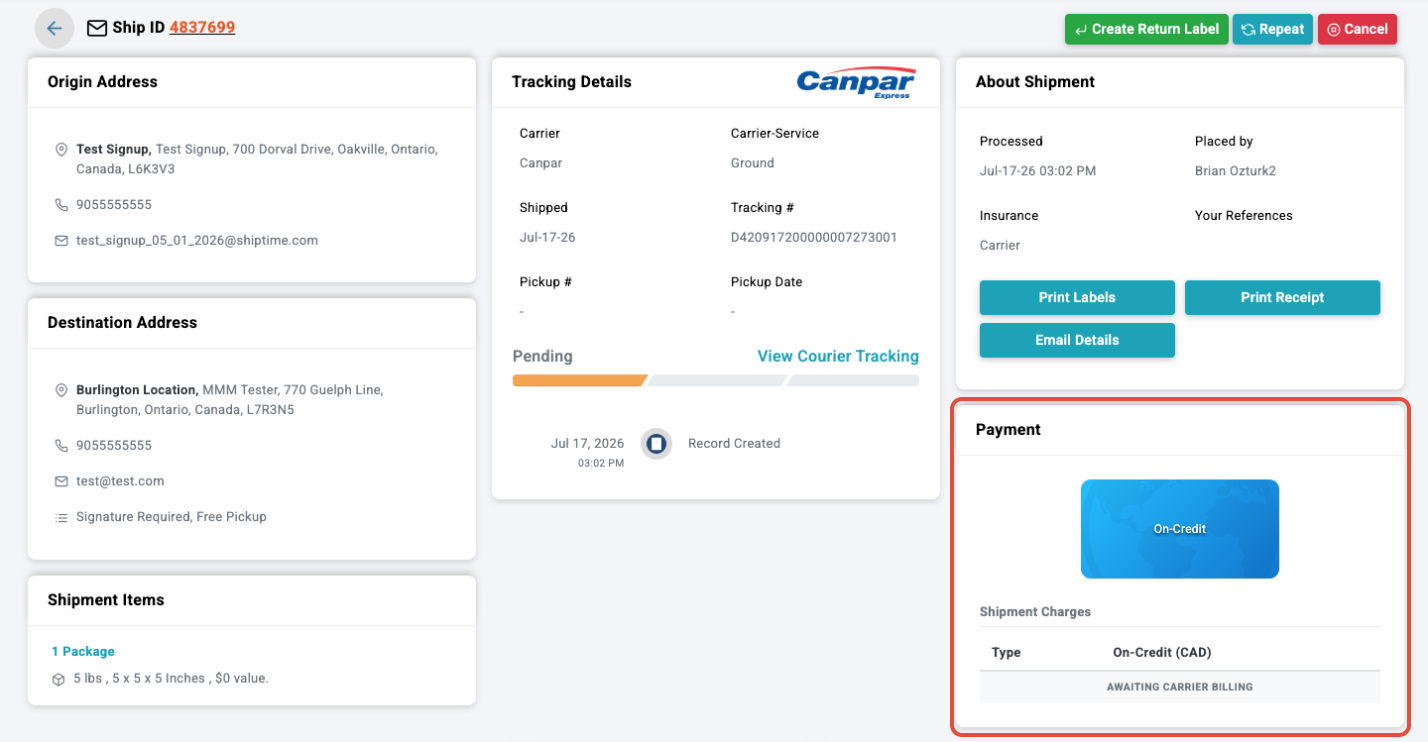Click origin email envelope icon

coord(61,241)
